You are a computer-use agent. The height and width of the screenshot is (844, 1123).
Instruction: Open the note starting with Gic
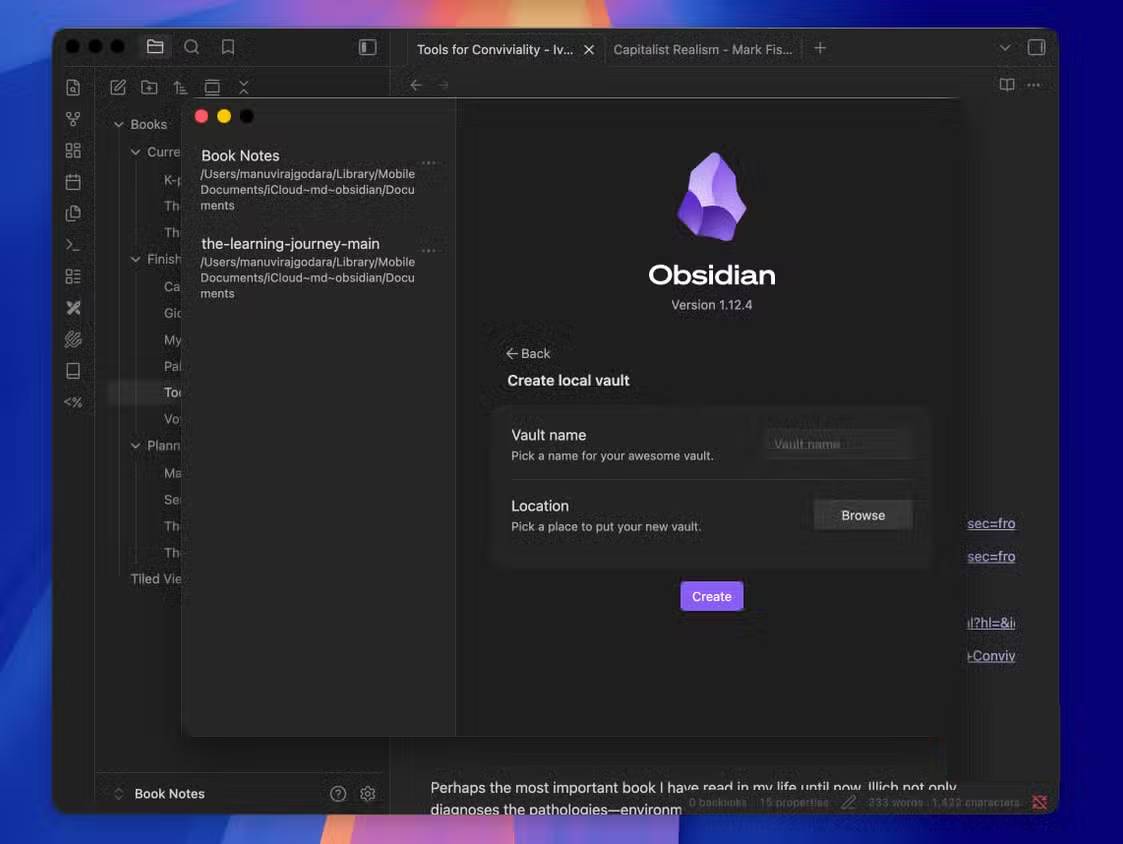(x=172, y=313)
